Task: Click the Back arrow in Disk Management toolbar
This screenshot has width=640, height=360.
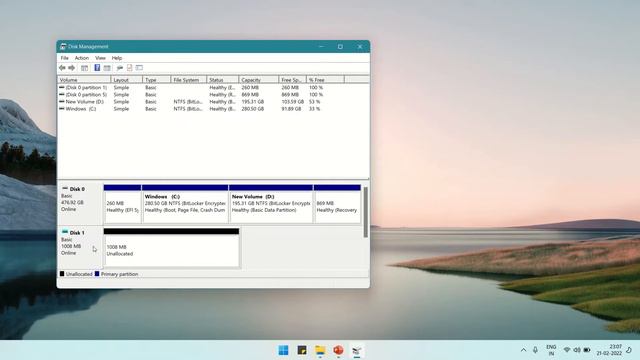Action: tap(62, 68)
